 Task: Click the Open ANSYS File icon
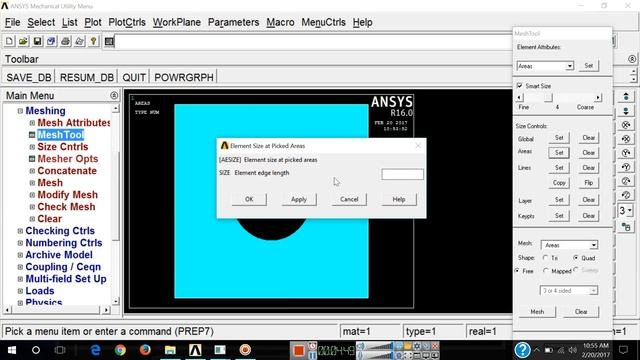click(23, 41)
